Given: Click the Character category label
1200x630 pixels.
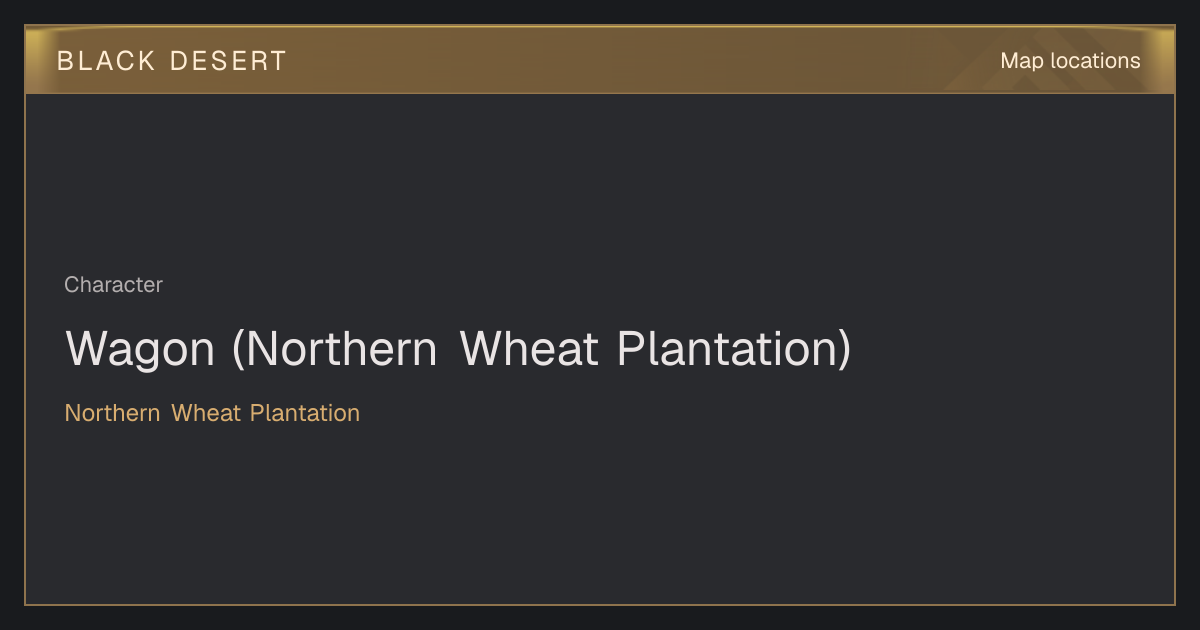Looking at the screenshot, I should [x=113, y=285].
